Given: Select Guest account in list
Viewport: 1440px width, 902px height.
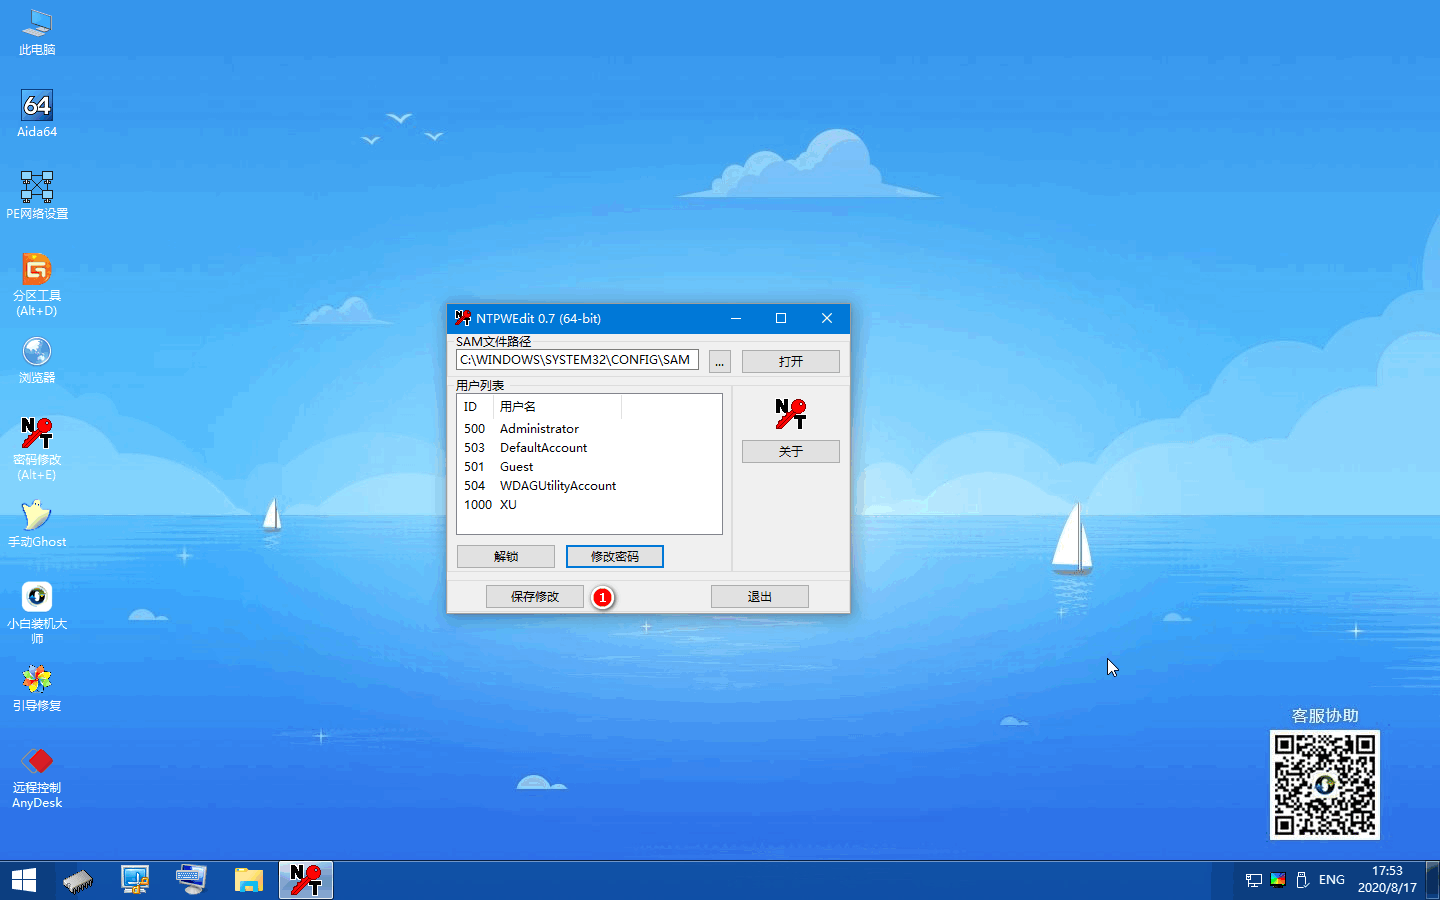Looking at the screenshot, I should point(516,467).
